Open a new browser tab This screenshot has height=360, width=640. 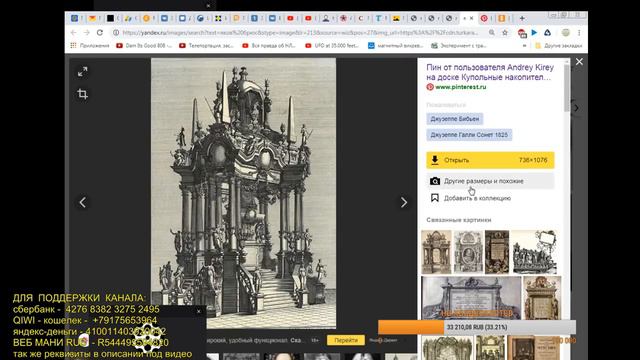point(522,18)
